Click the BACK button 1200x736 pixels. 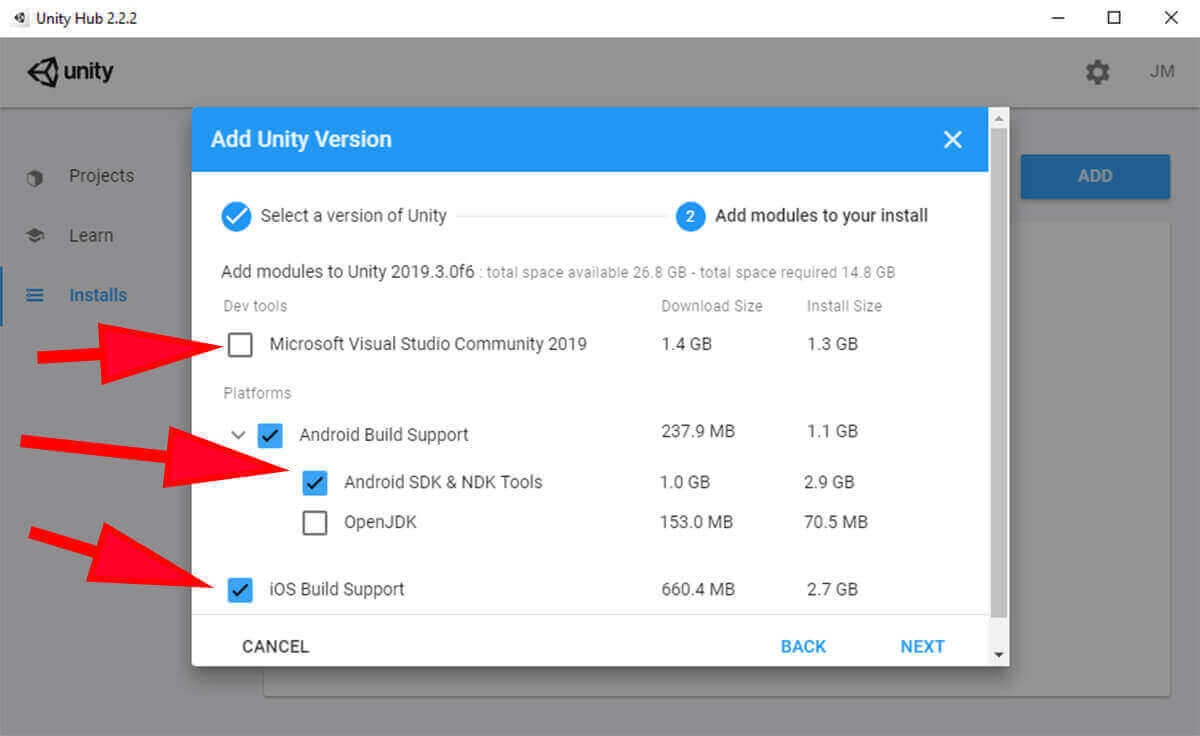point(803,647)
